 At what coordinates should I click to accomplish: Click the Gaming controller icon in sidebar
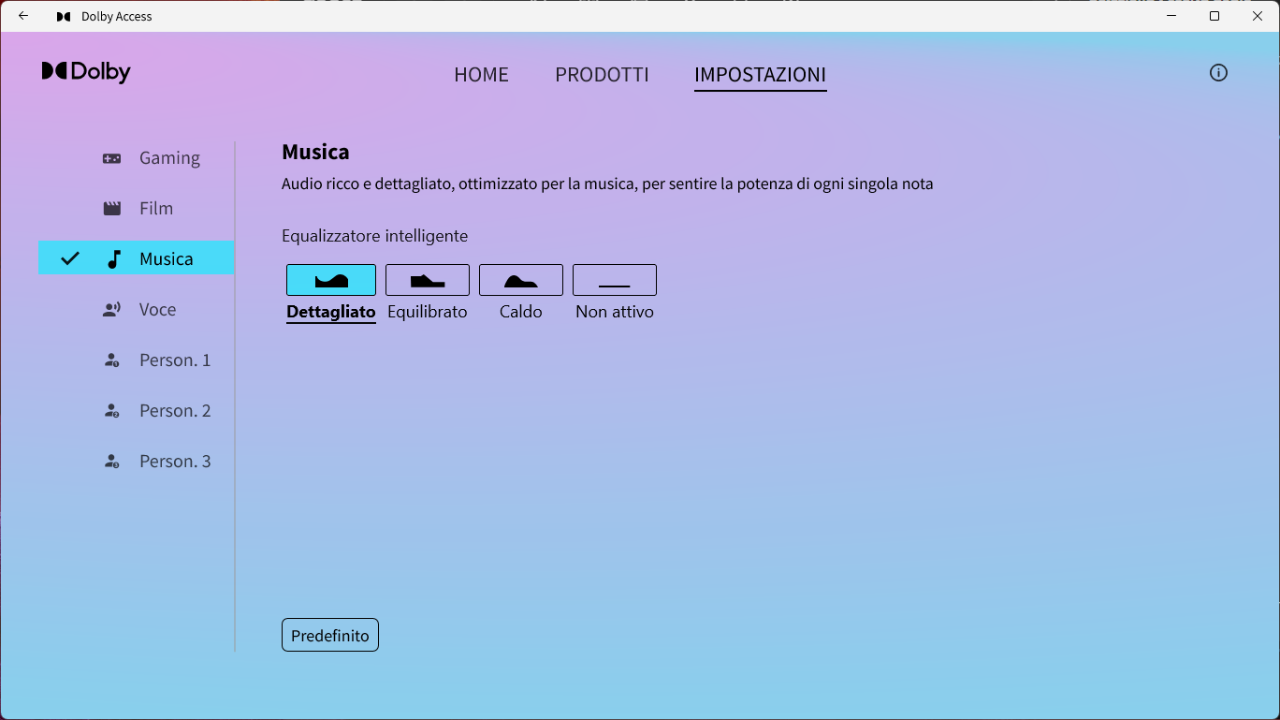(x=112, y=158)
